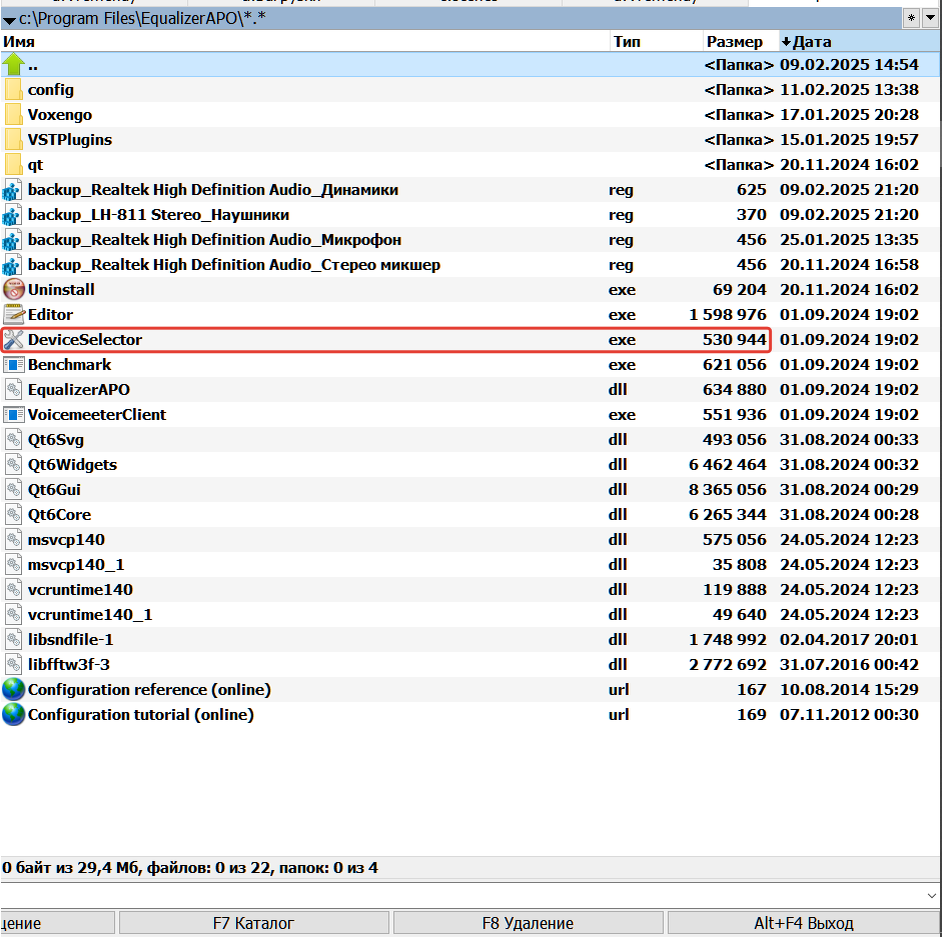Select the config folder icon

pos(13,89)
